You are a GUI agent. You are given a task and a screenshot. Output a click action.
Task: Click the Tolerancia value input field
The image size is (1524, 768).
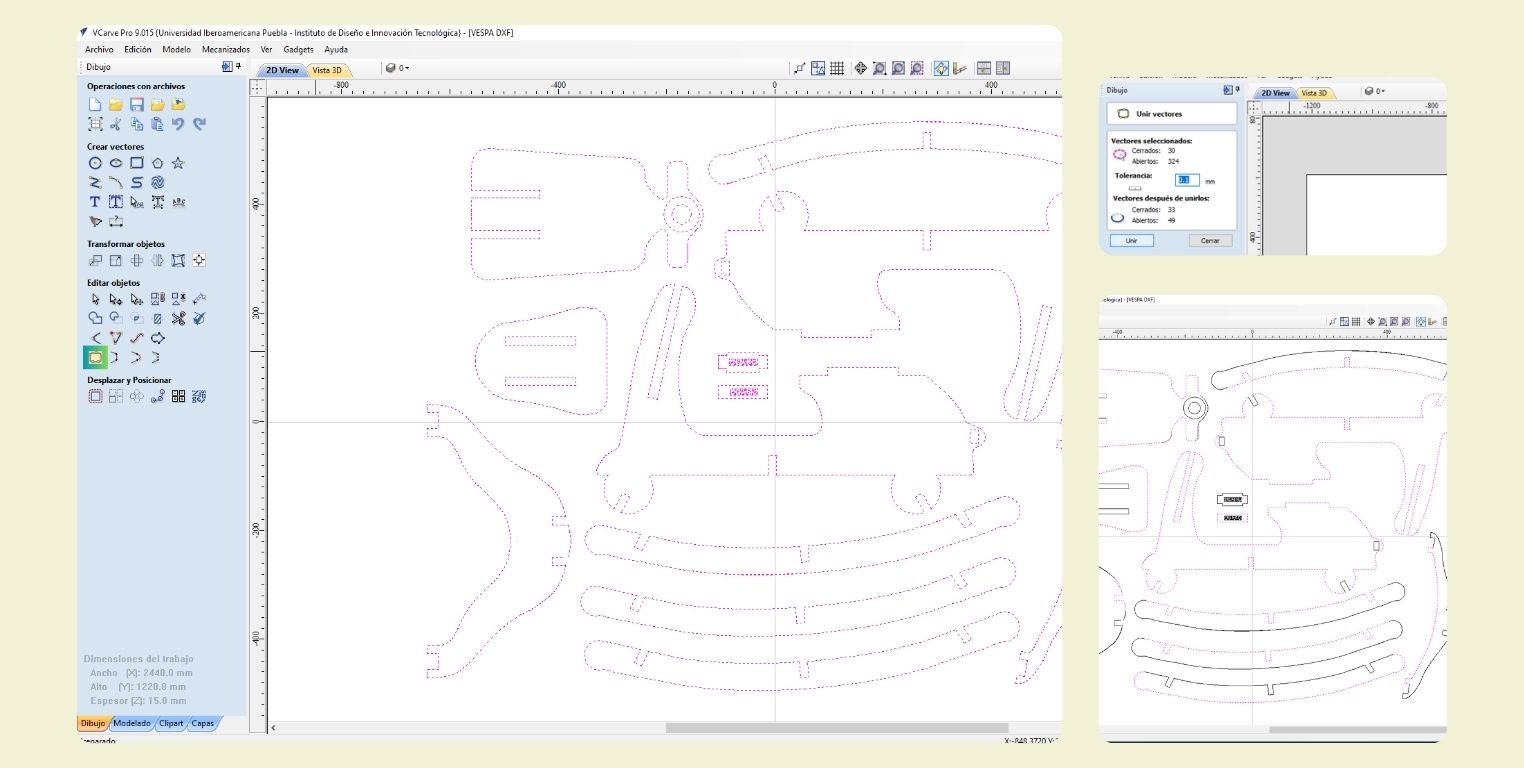[x=1187, y=180]
